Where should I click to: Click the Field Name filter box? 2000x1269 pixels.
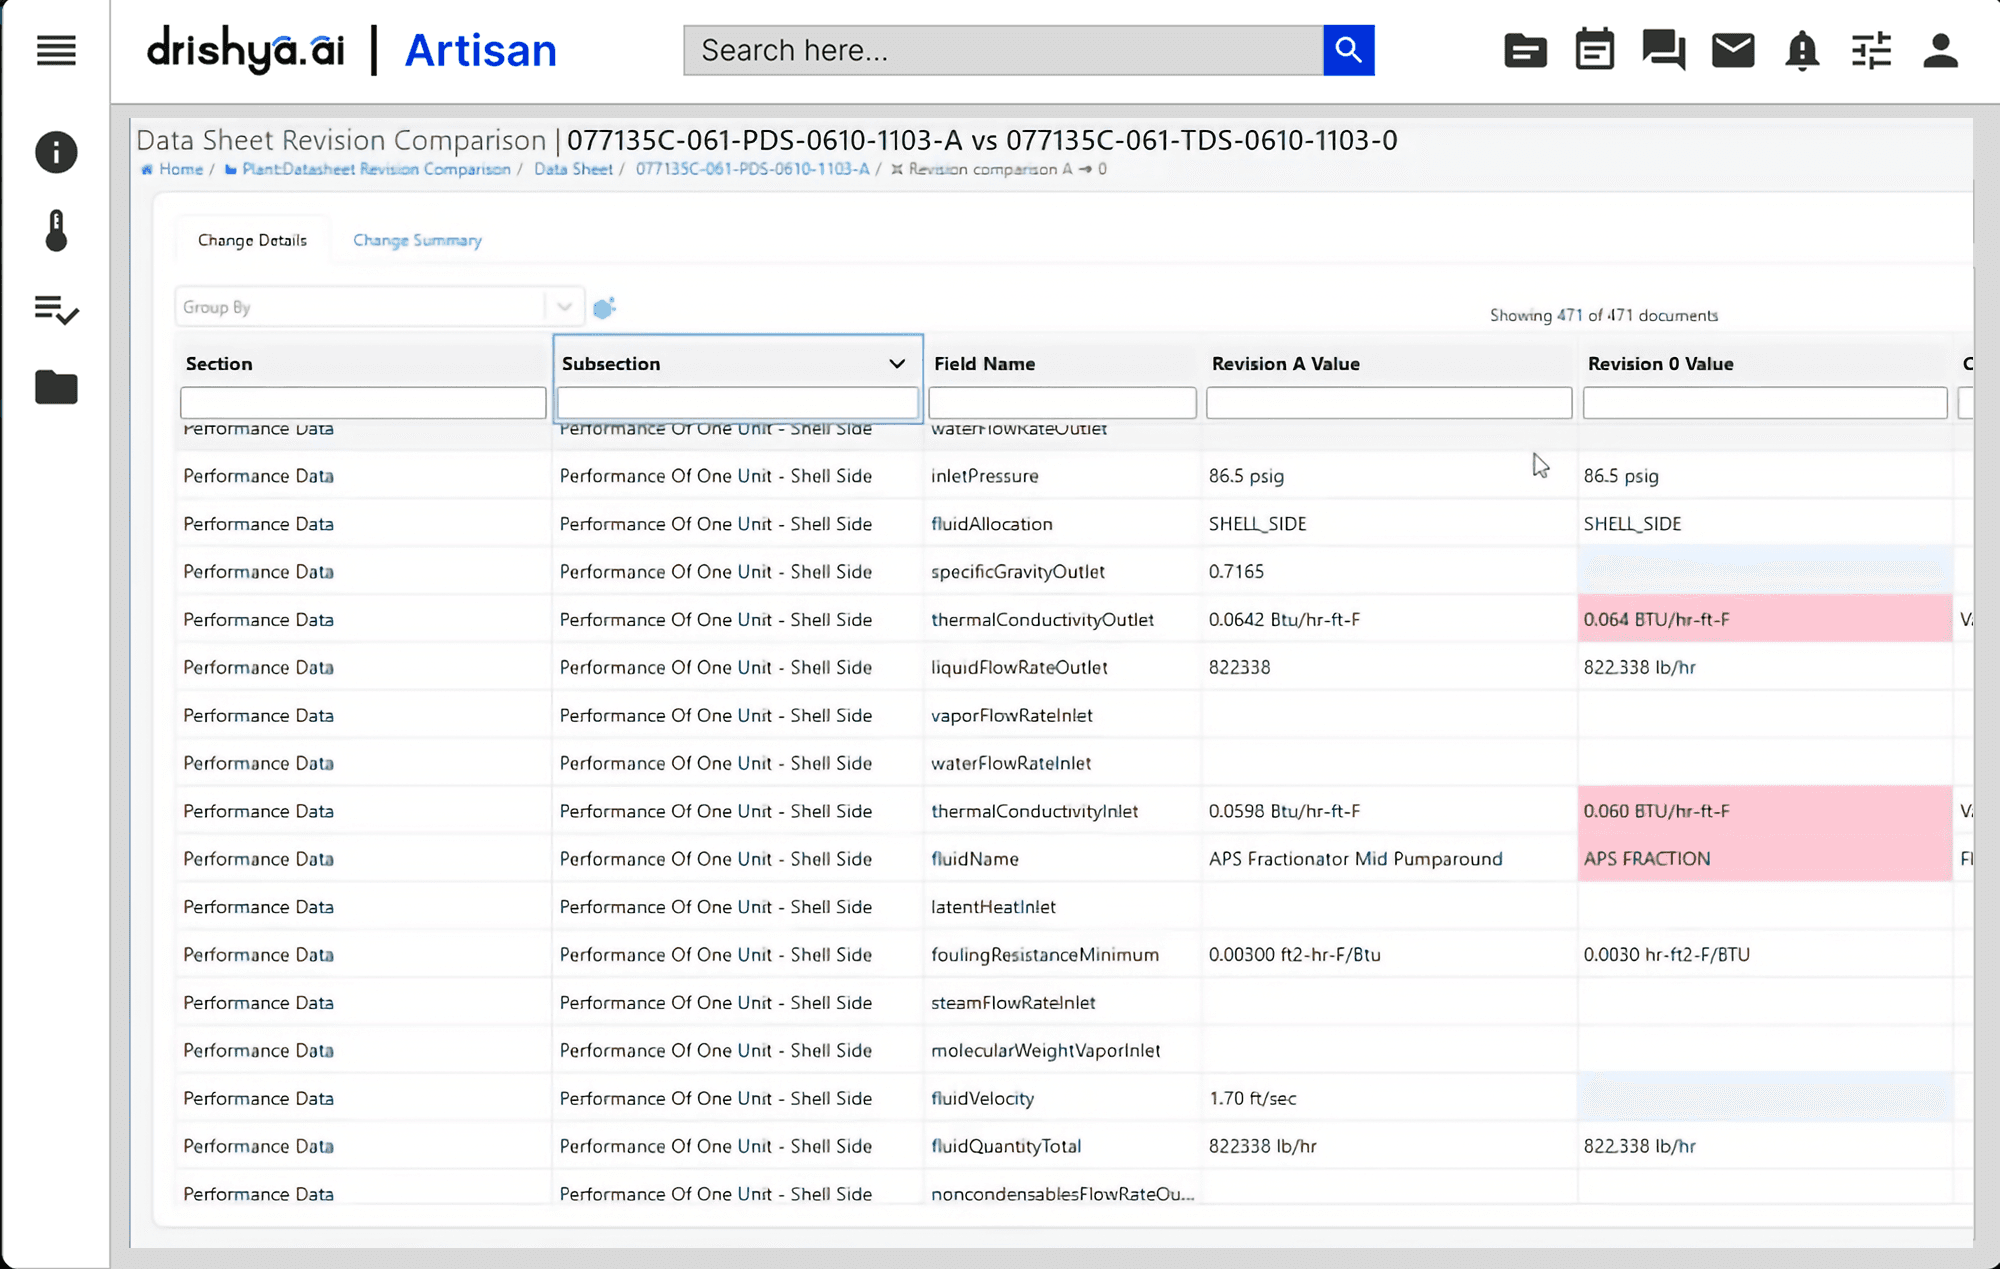point(1062,403)
